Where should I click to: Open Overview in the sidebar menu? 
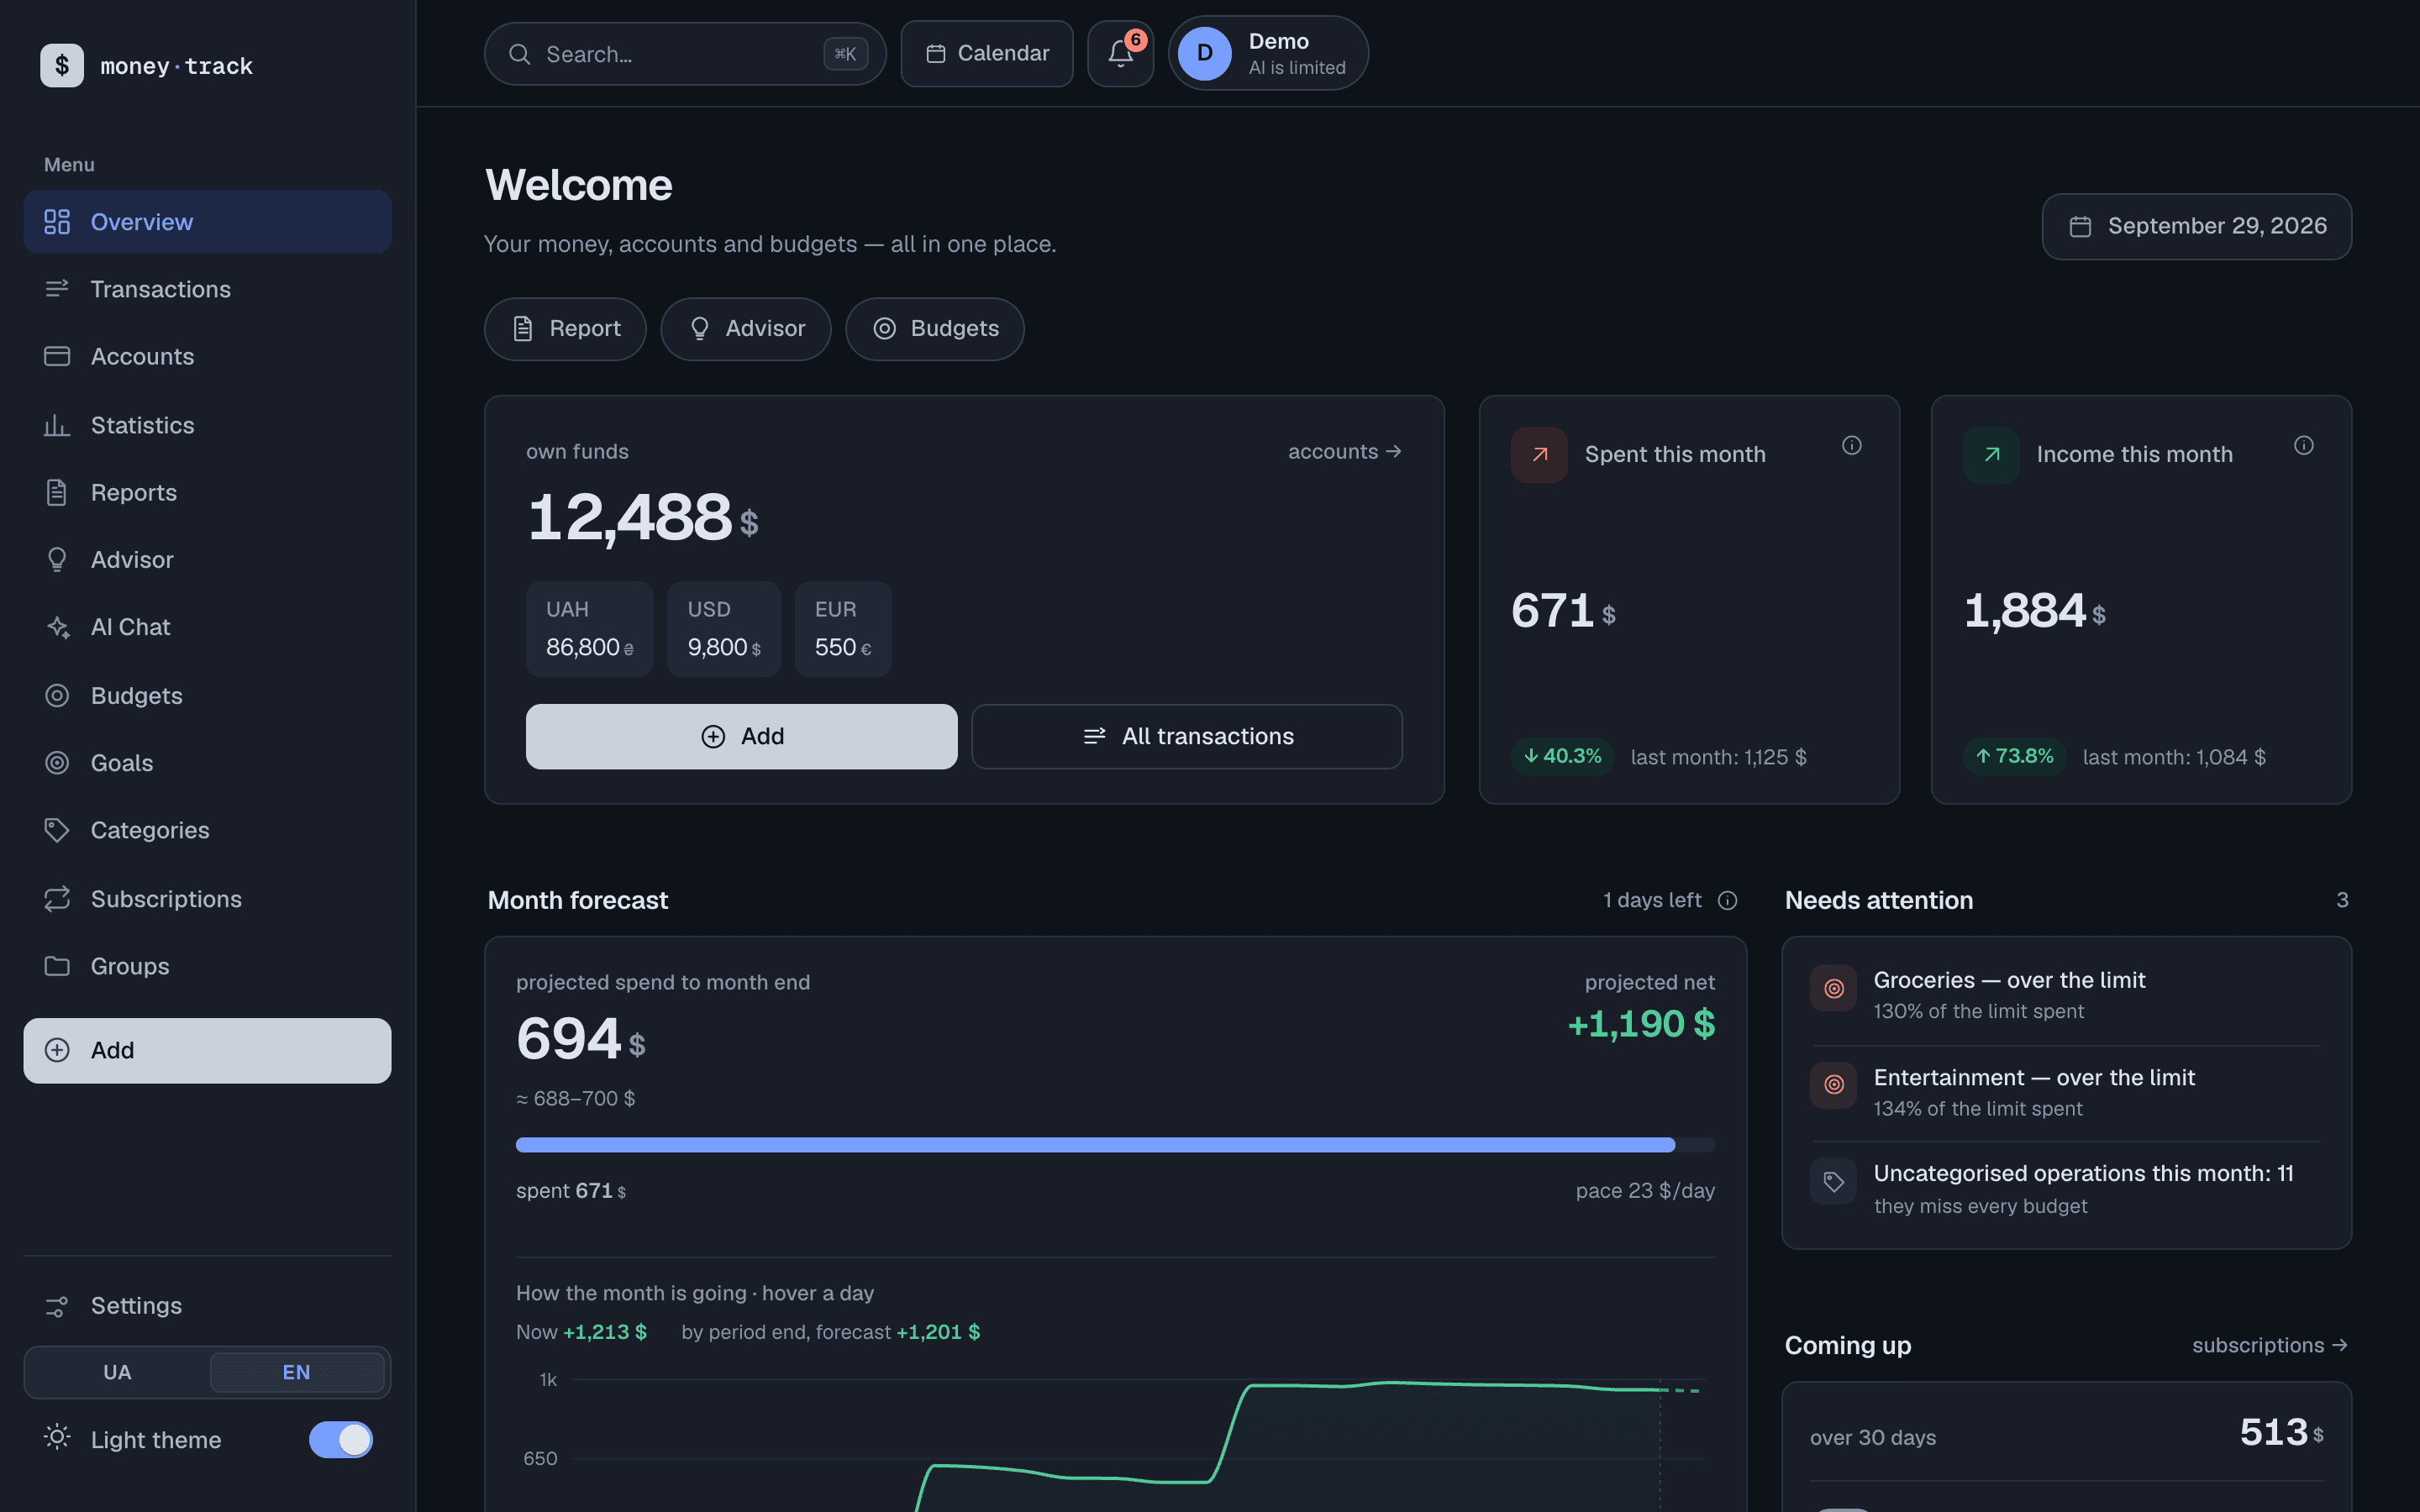coord(207,222)
